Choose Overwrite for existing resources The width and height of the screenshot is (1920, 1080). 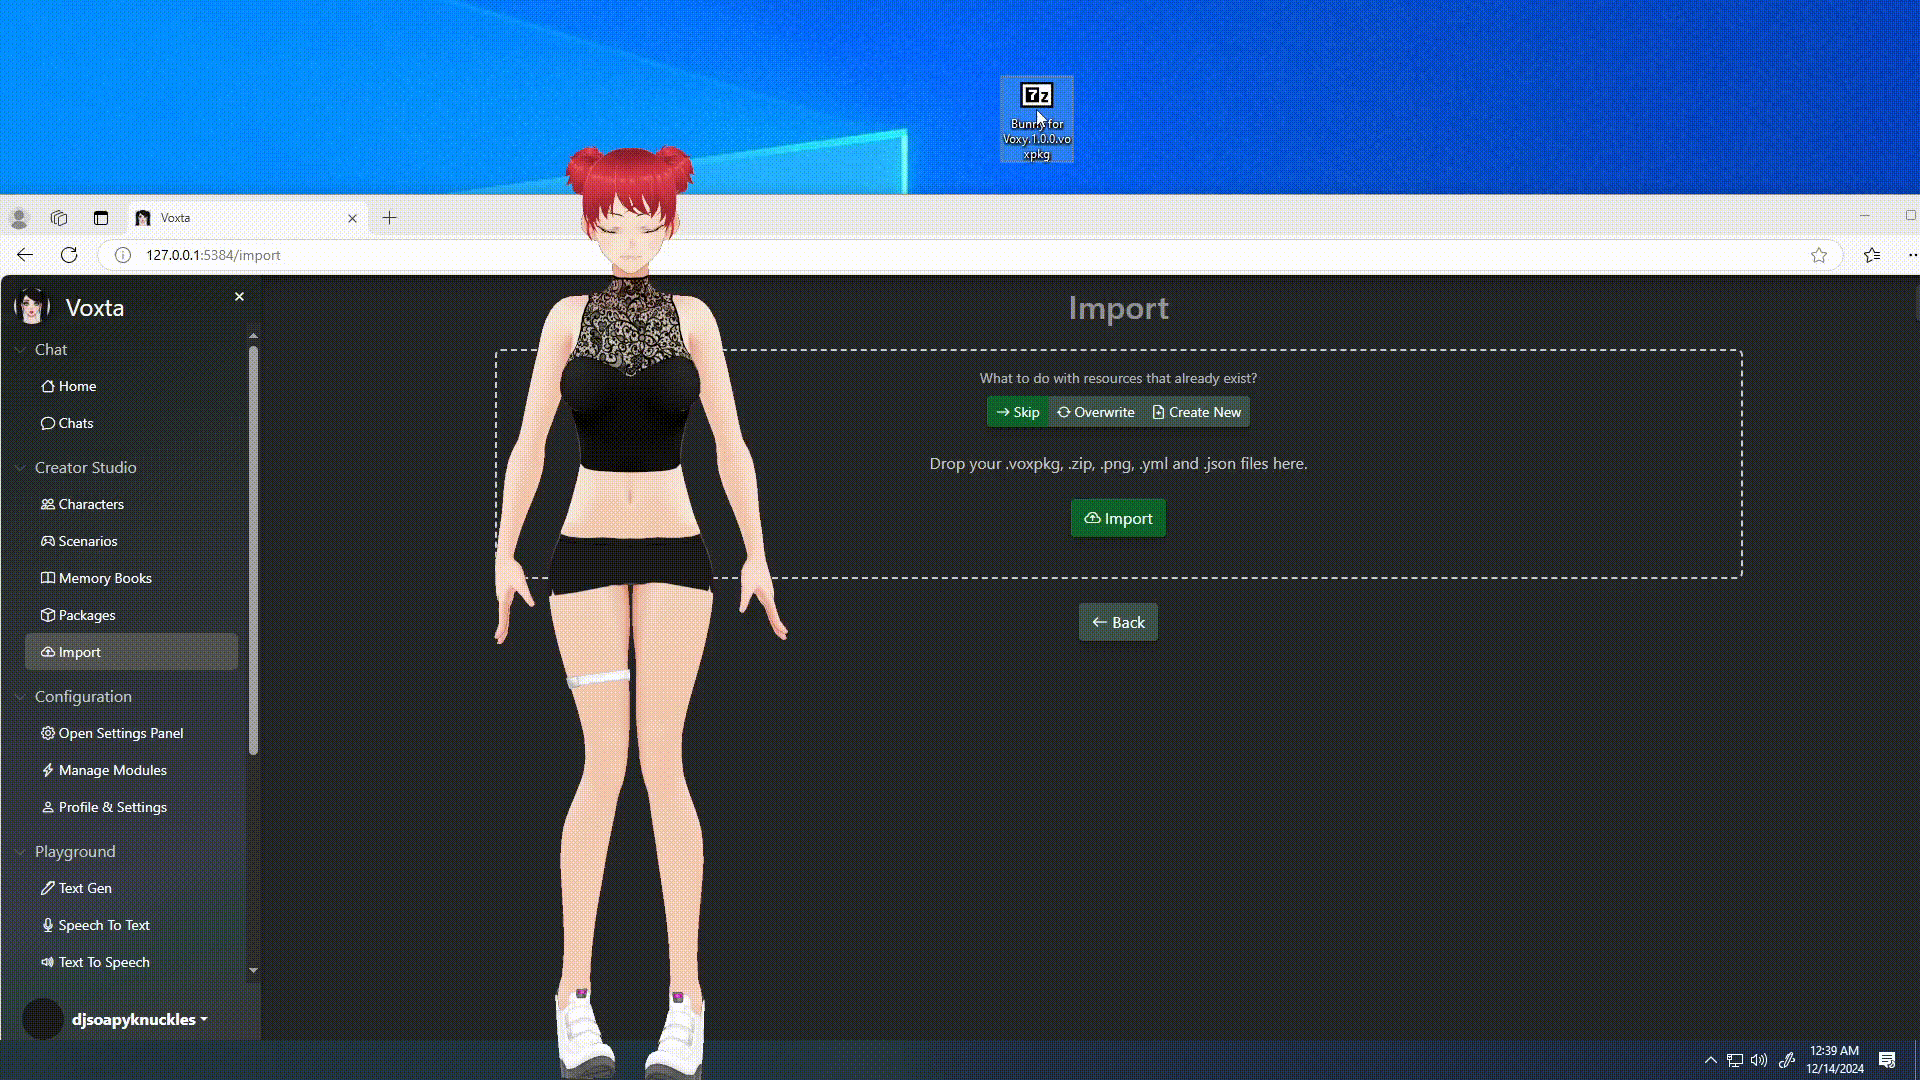[x=1096, y=412]
